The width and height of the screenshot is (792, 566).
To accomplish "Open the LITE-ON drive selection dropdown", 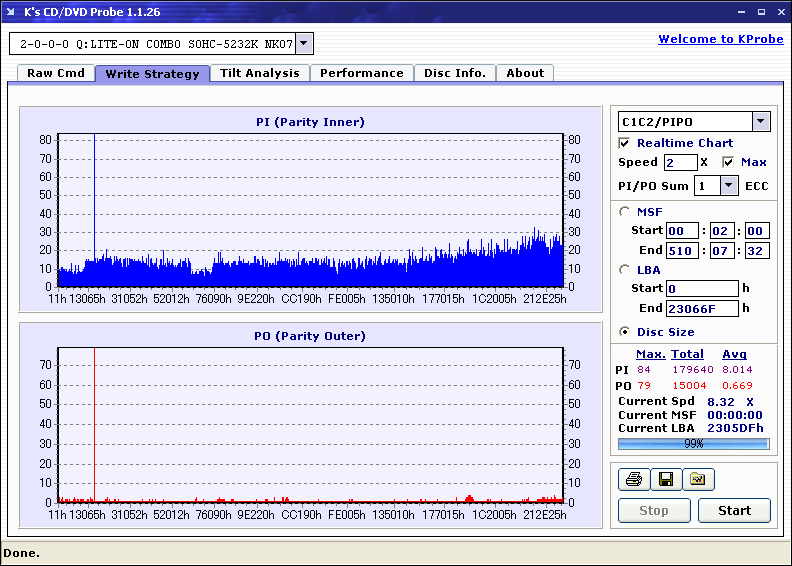I will coord(304,44).
